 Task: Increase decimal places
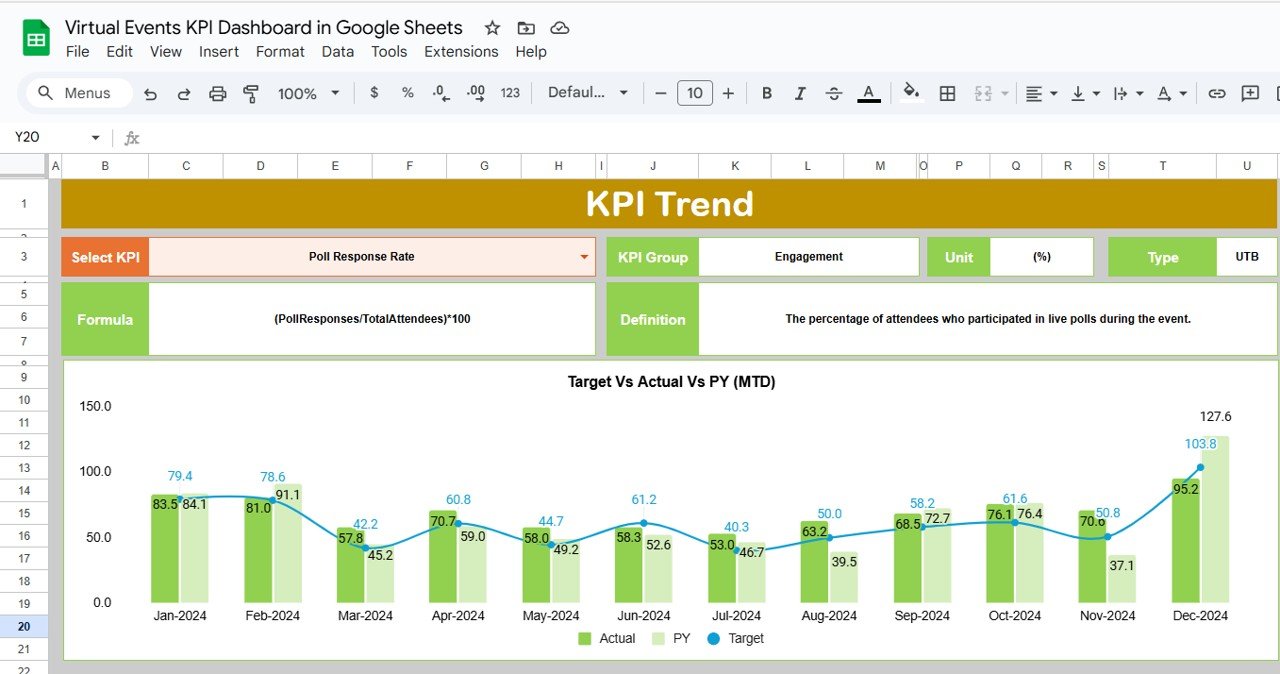pos(476,92)
